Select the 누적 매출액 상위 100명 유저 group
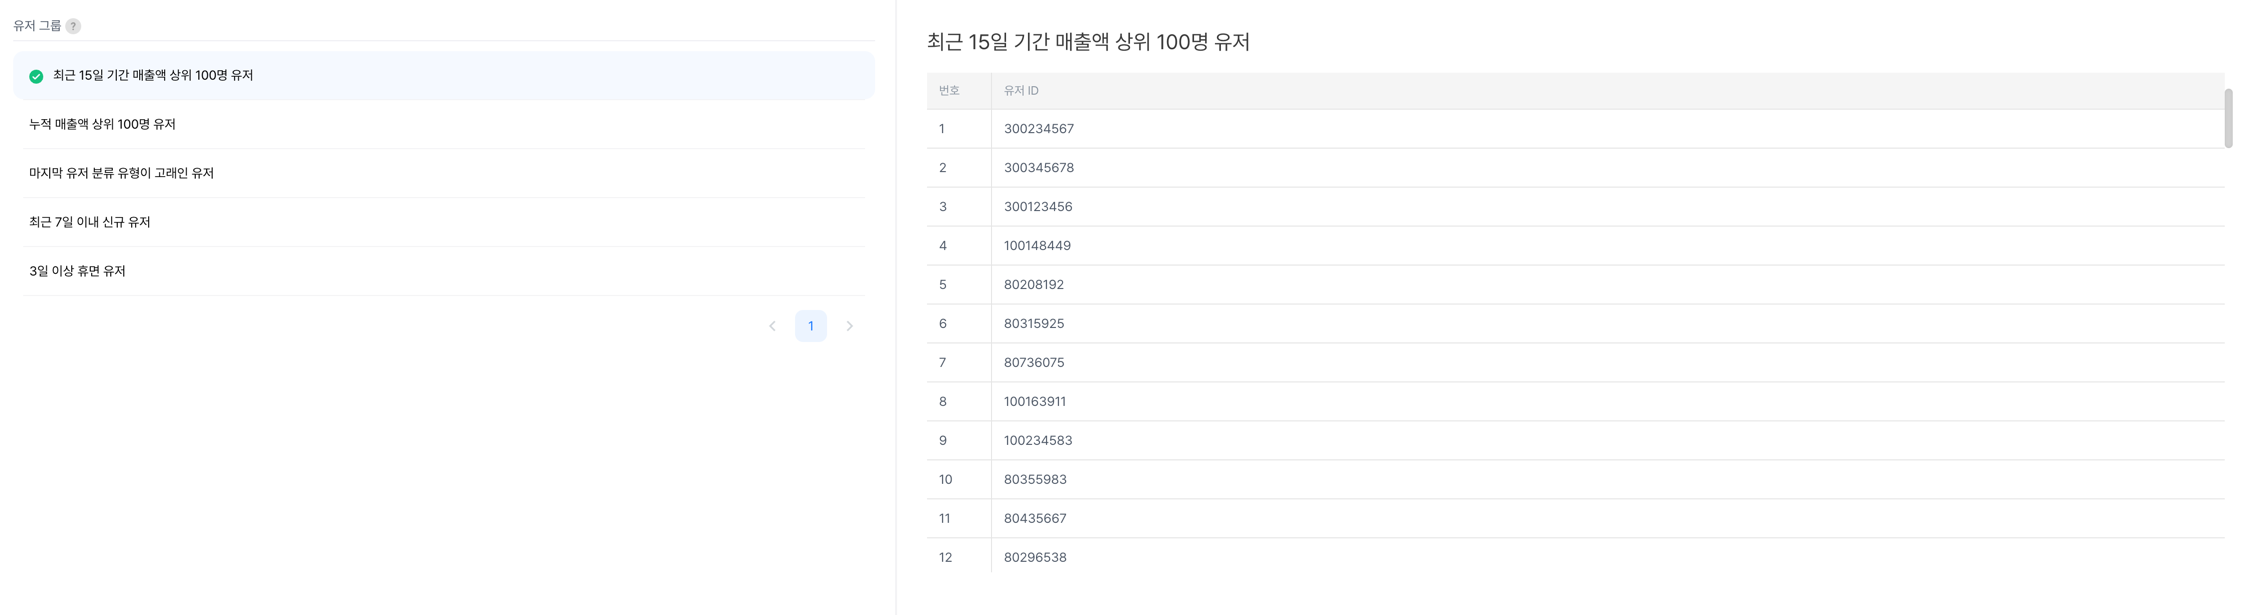 (102, 124)
